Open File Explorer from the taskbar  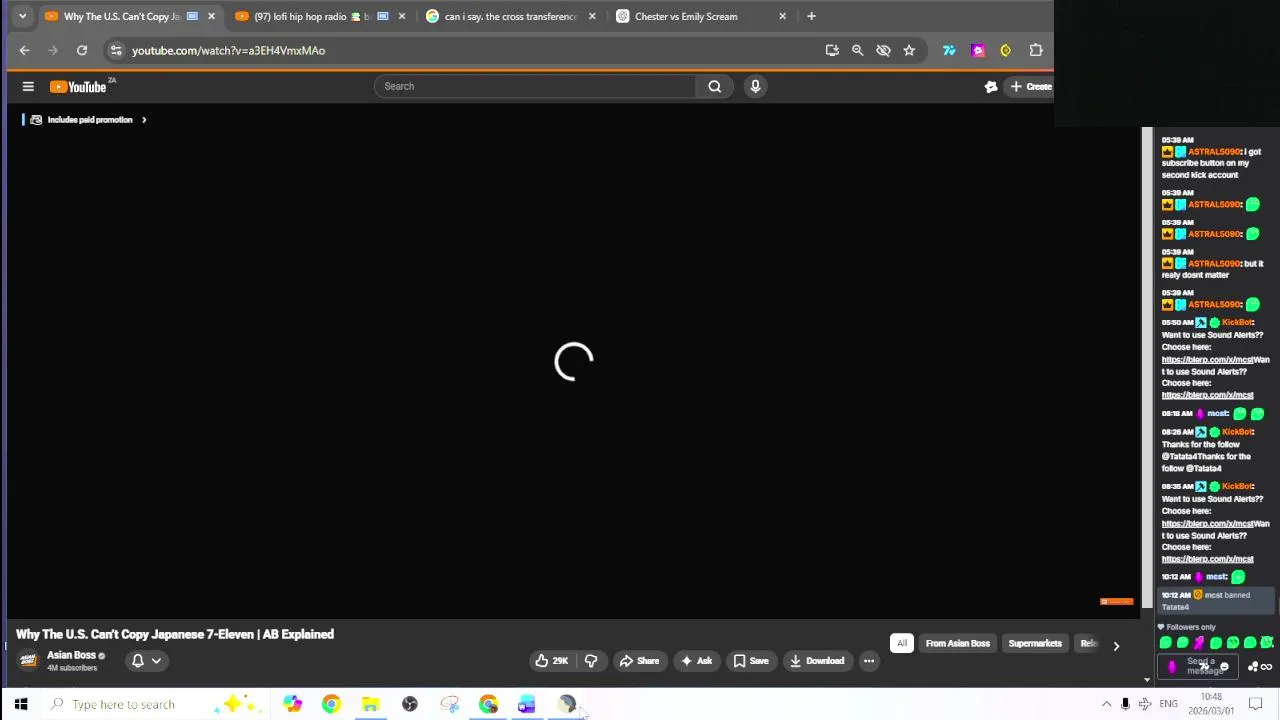(370, 704)
